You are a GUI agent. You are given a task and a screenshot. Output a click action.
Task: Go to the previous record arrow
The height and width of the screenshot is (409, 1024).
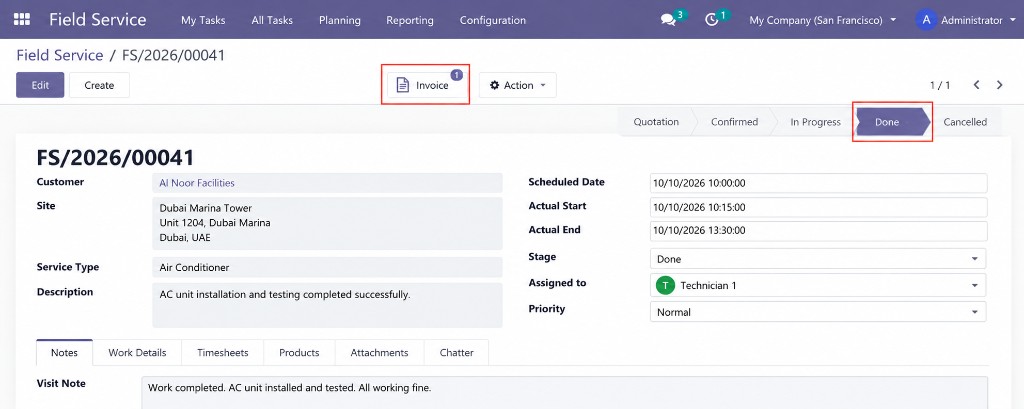pyautogui.click(x=977, y=85)
